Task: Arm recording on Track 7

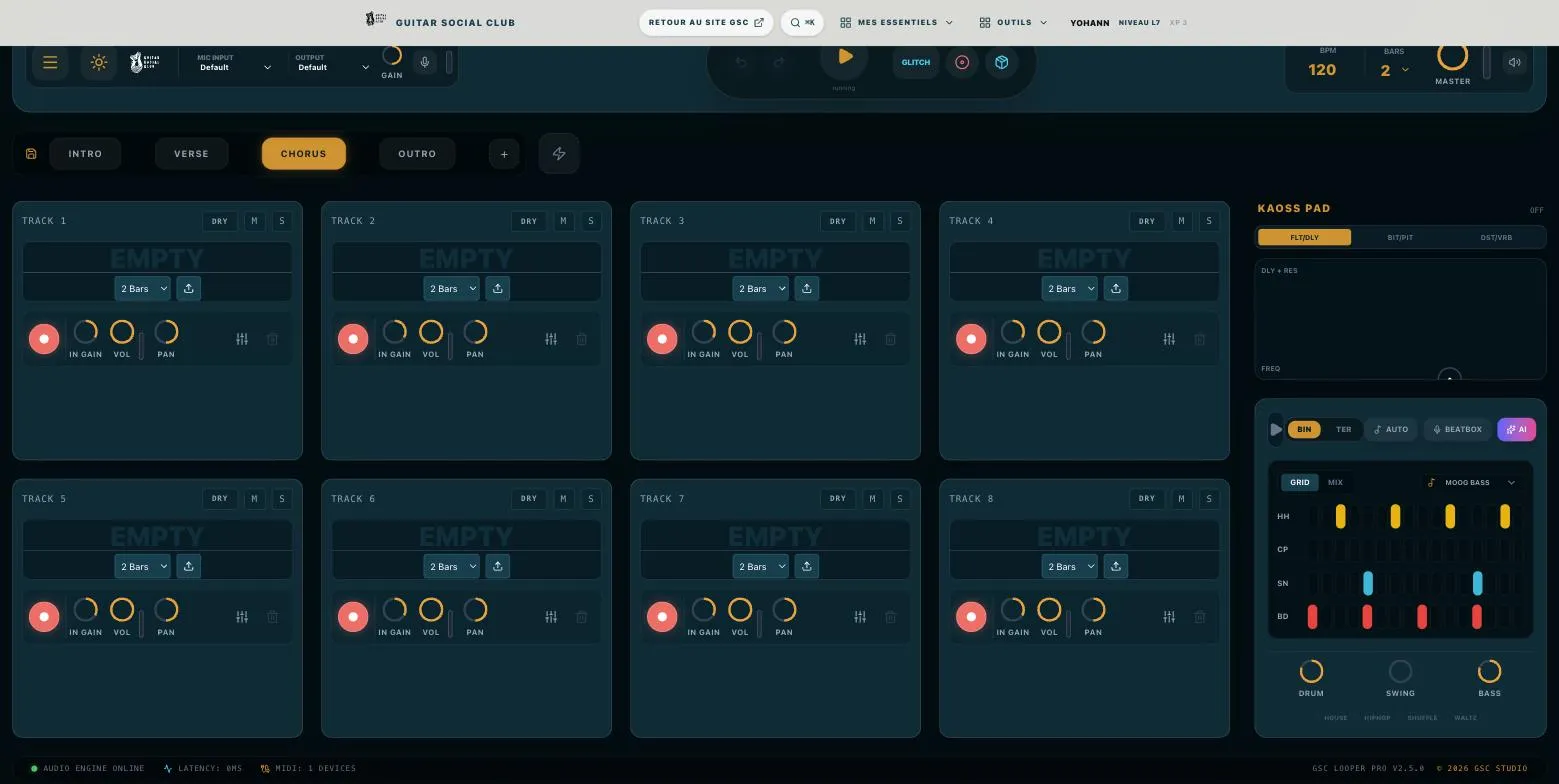Action: tap(662, 617)
